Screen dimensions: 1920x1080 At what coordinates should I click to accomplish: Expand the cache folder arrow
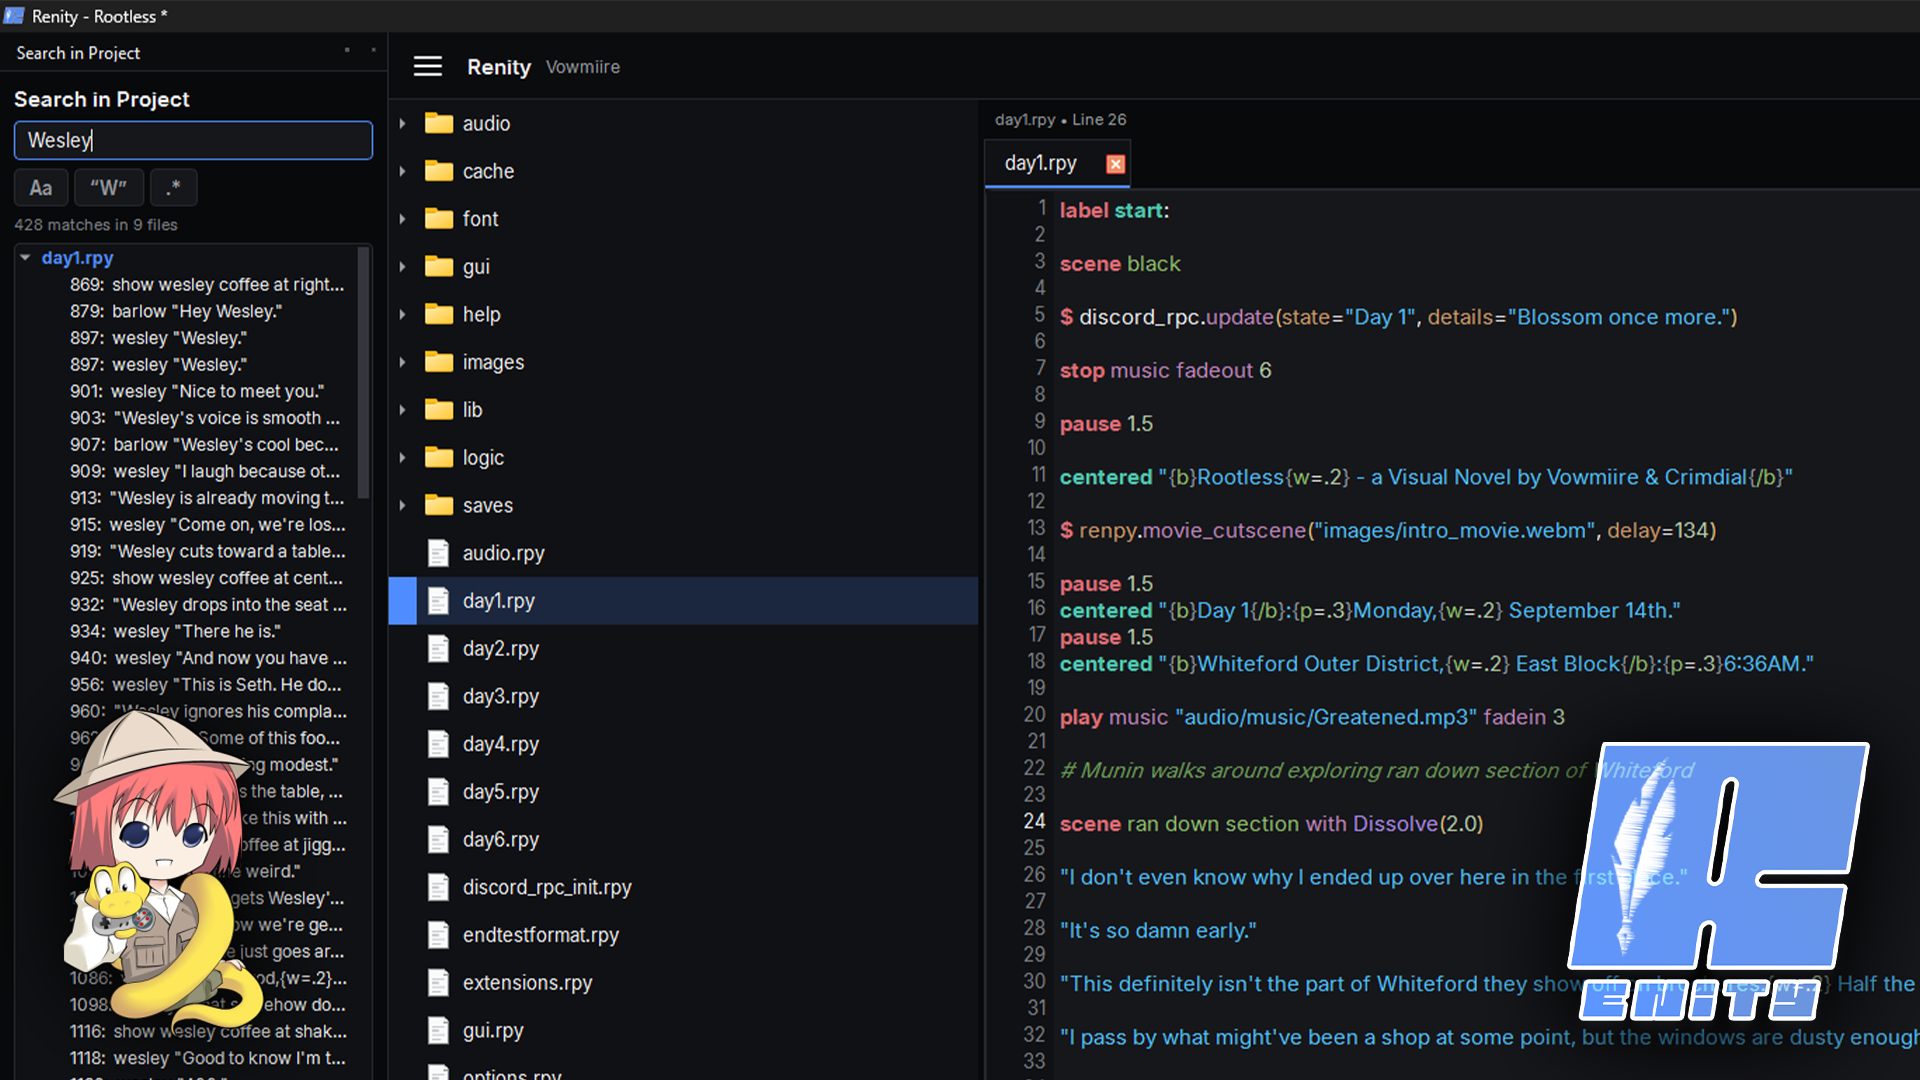pyautogui.click(x=402, y=171)
